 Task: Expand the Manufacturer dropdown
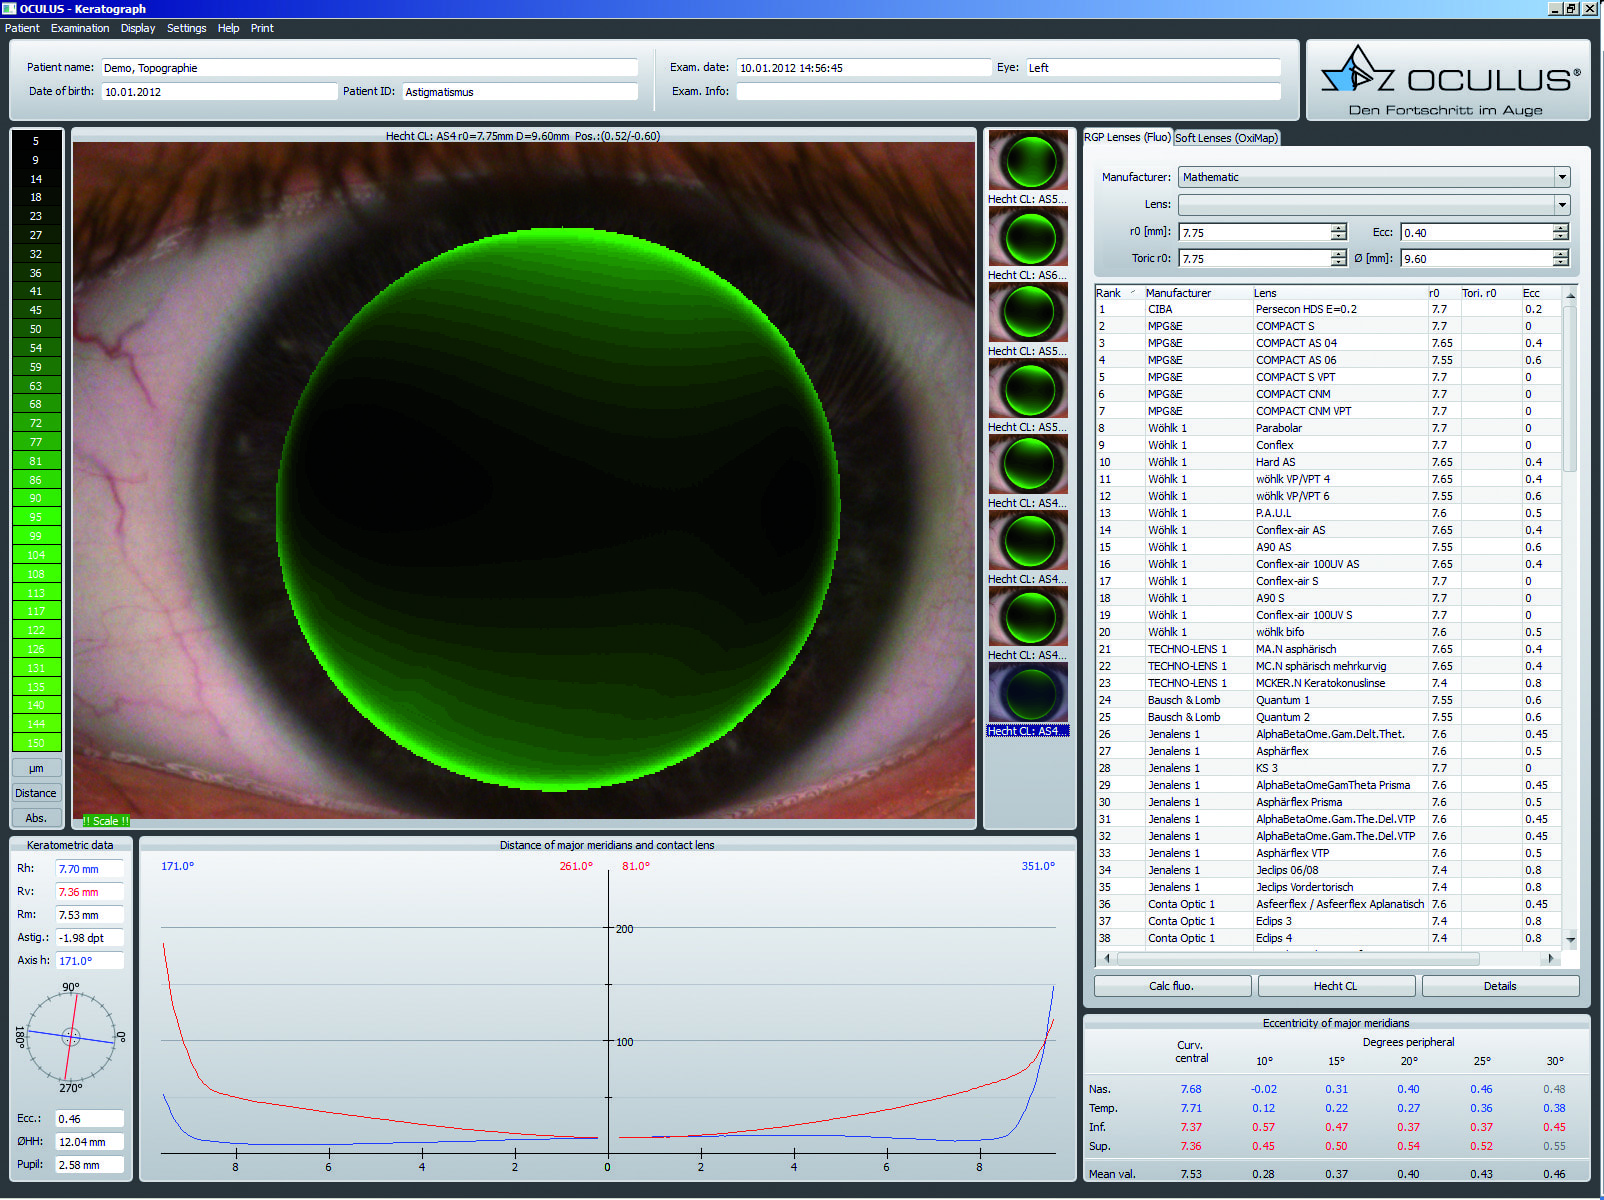pyautogui.click(x=1562, y=177)
